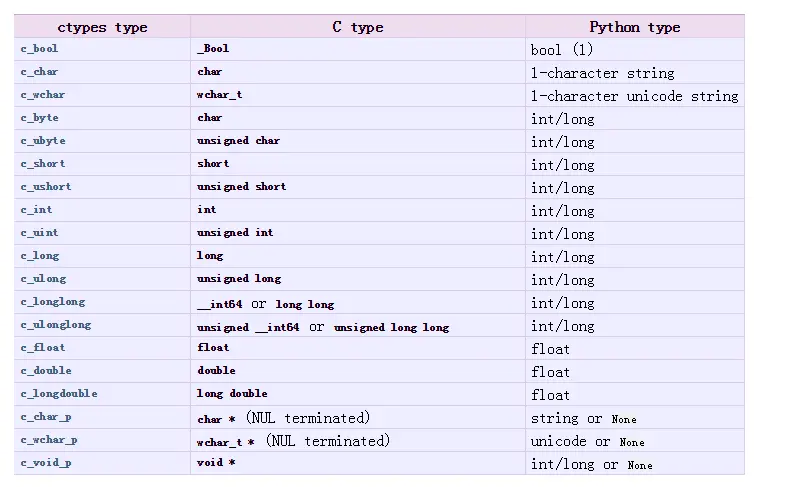Click the c_ulonglong type link
The height and width of the screenshot is (487, 795).
[x=55, y=325]
